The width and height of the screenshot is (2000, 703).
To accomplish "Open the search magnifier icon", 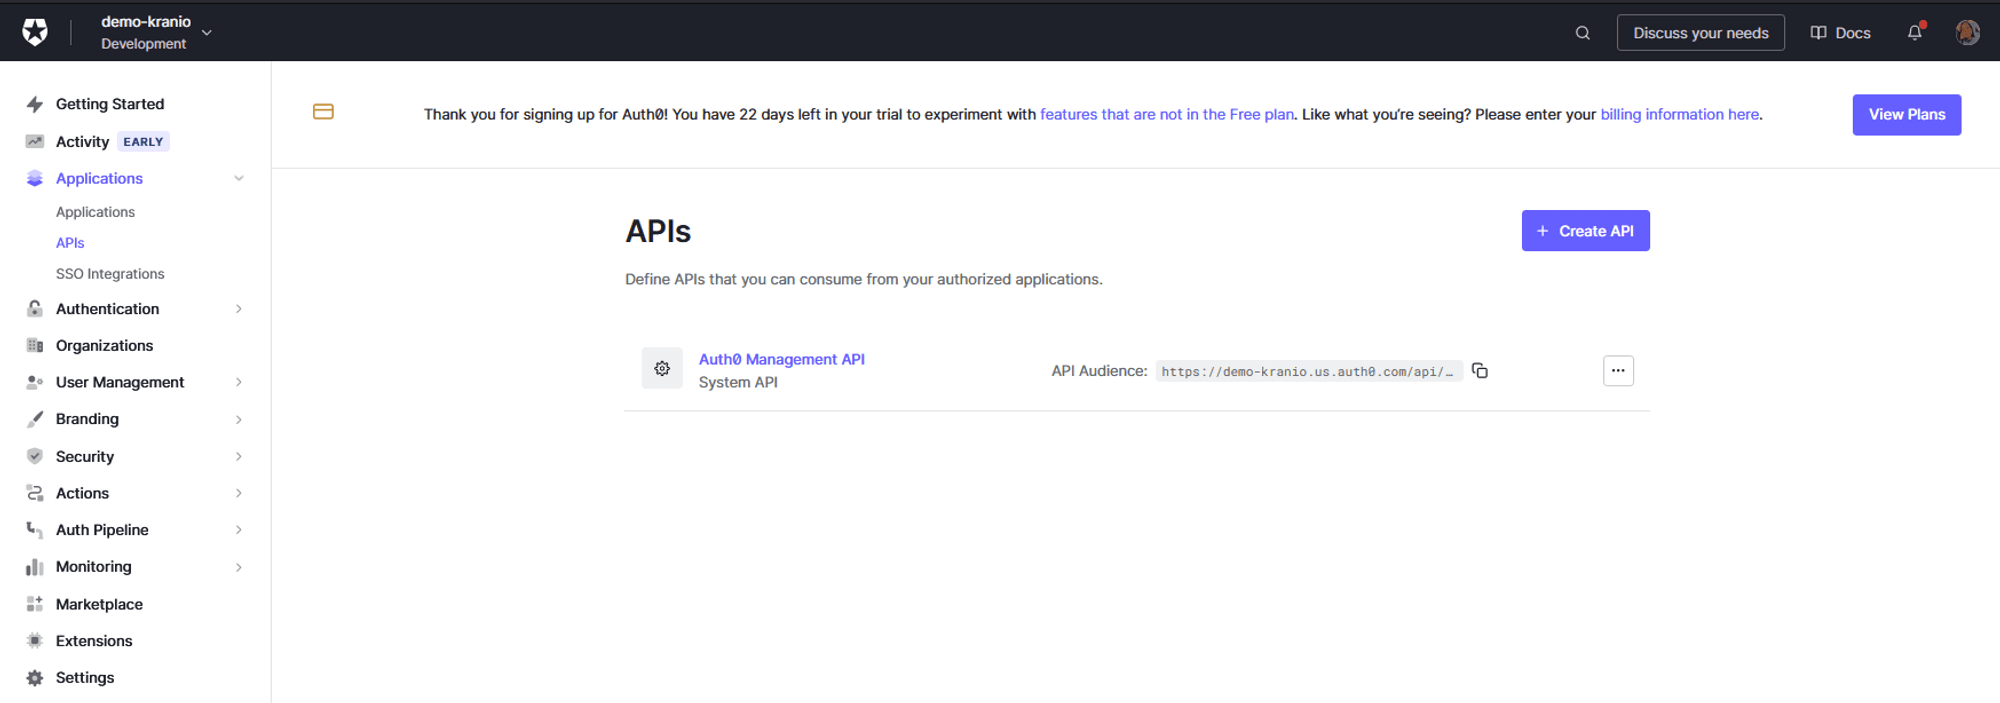I will (x=1582, y=33).
